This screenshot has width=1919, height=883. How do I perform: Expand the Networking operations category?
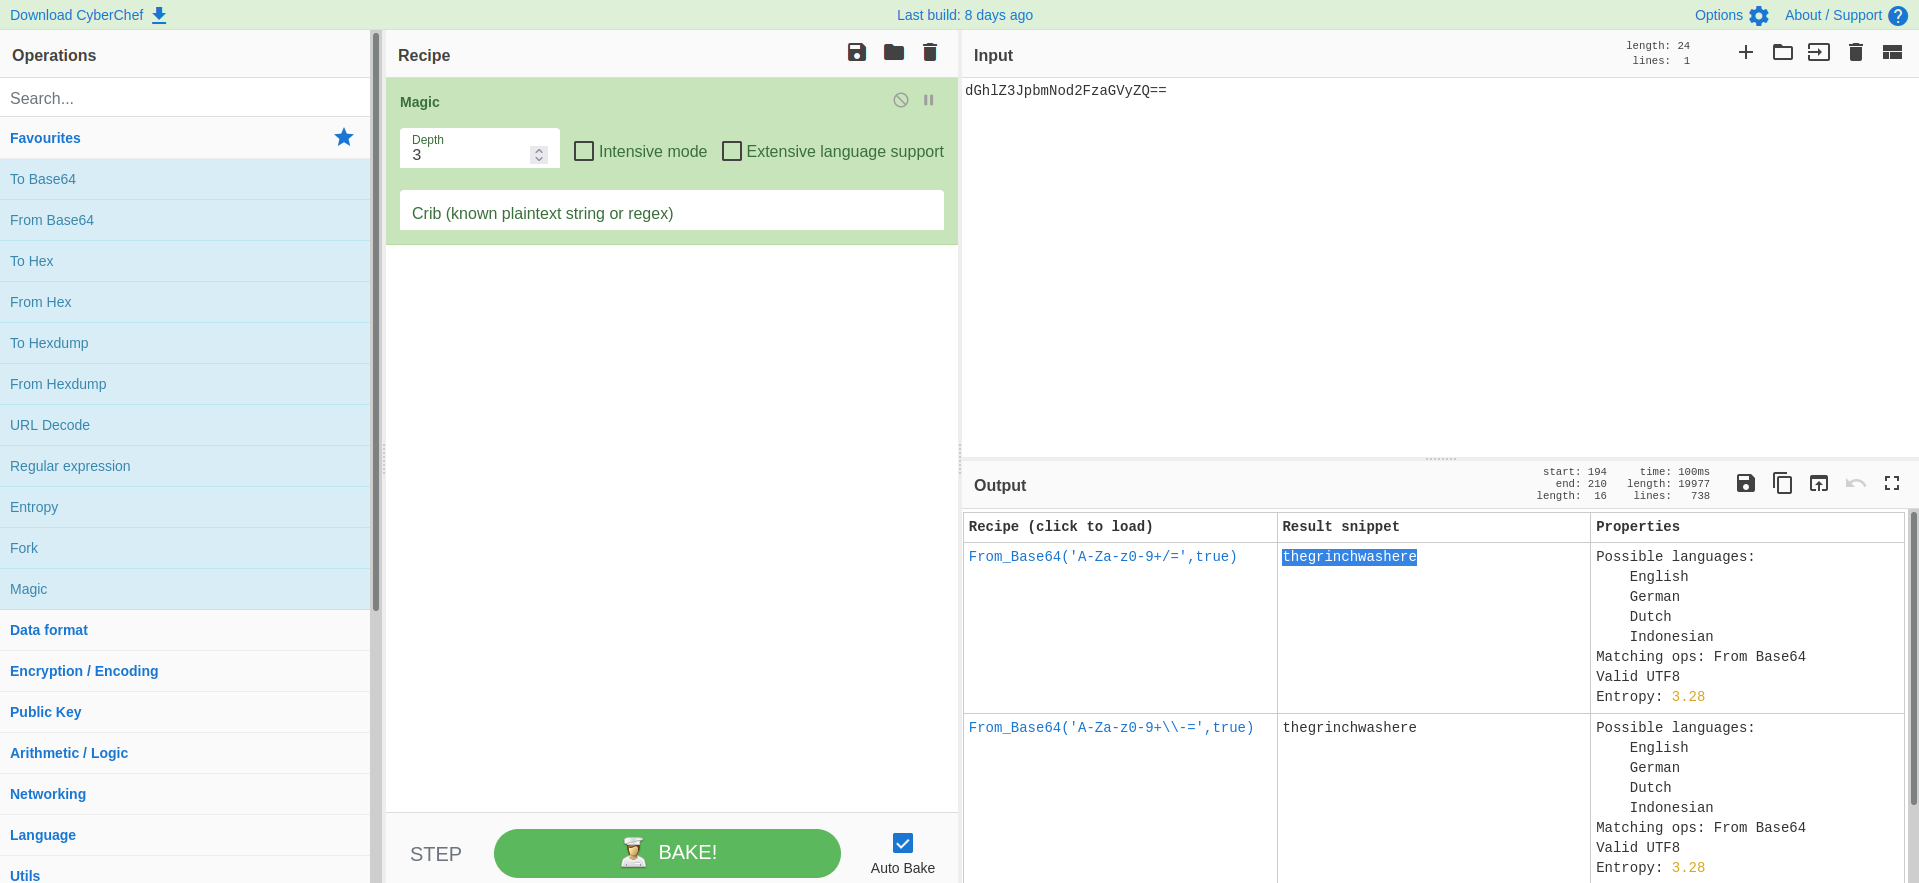(48, 794)
